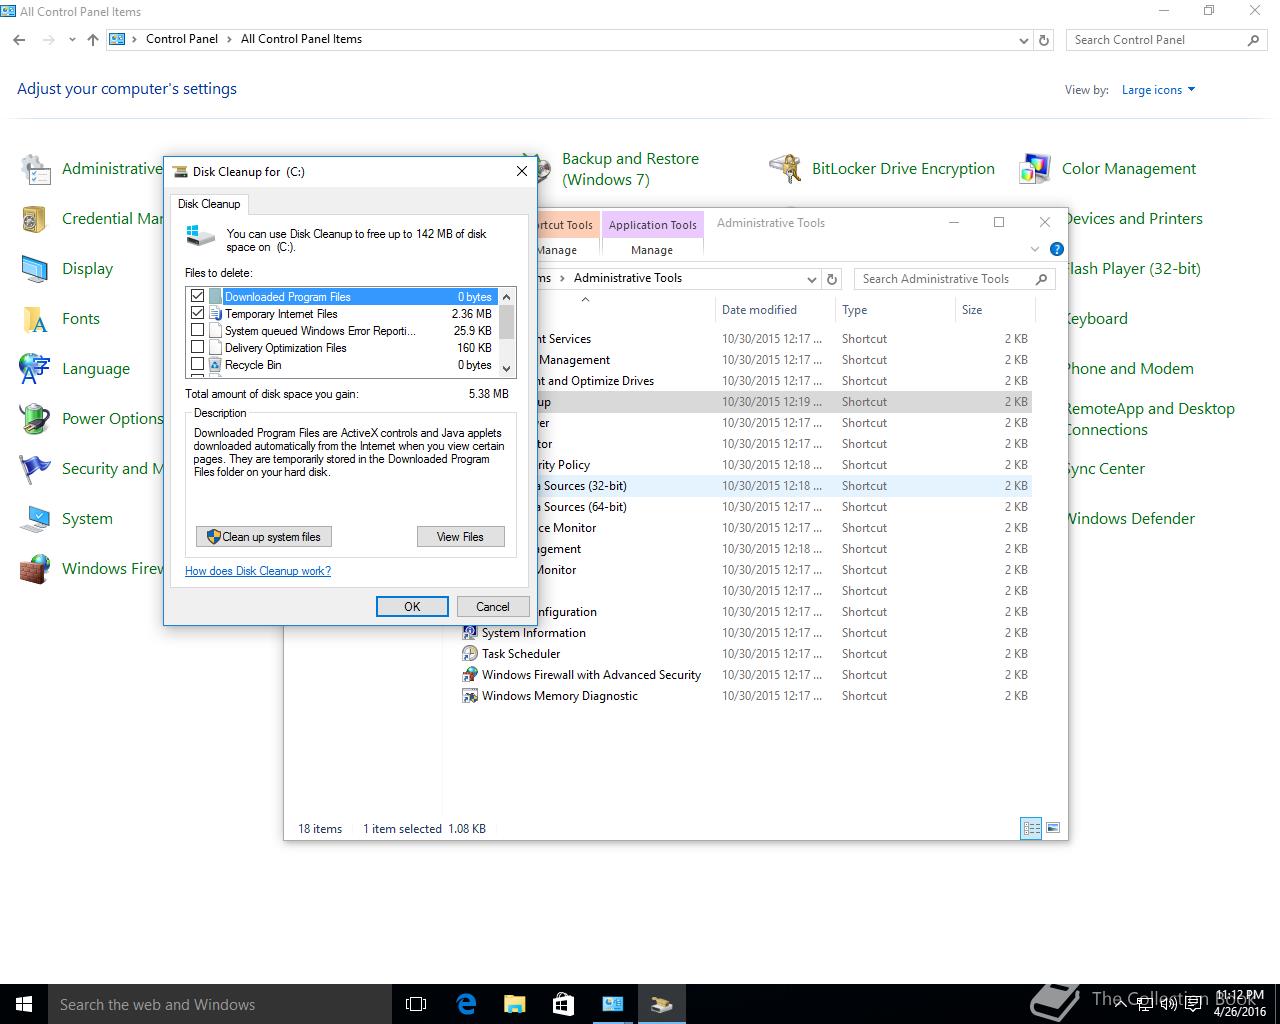Screen dimensions: 1280x1024
Task: Open the Security and Maintenance flag icon
Action: click(x=36, y=469)
